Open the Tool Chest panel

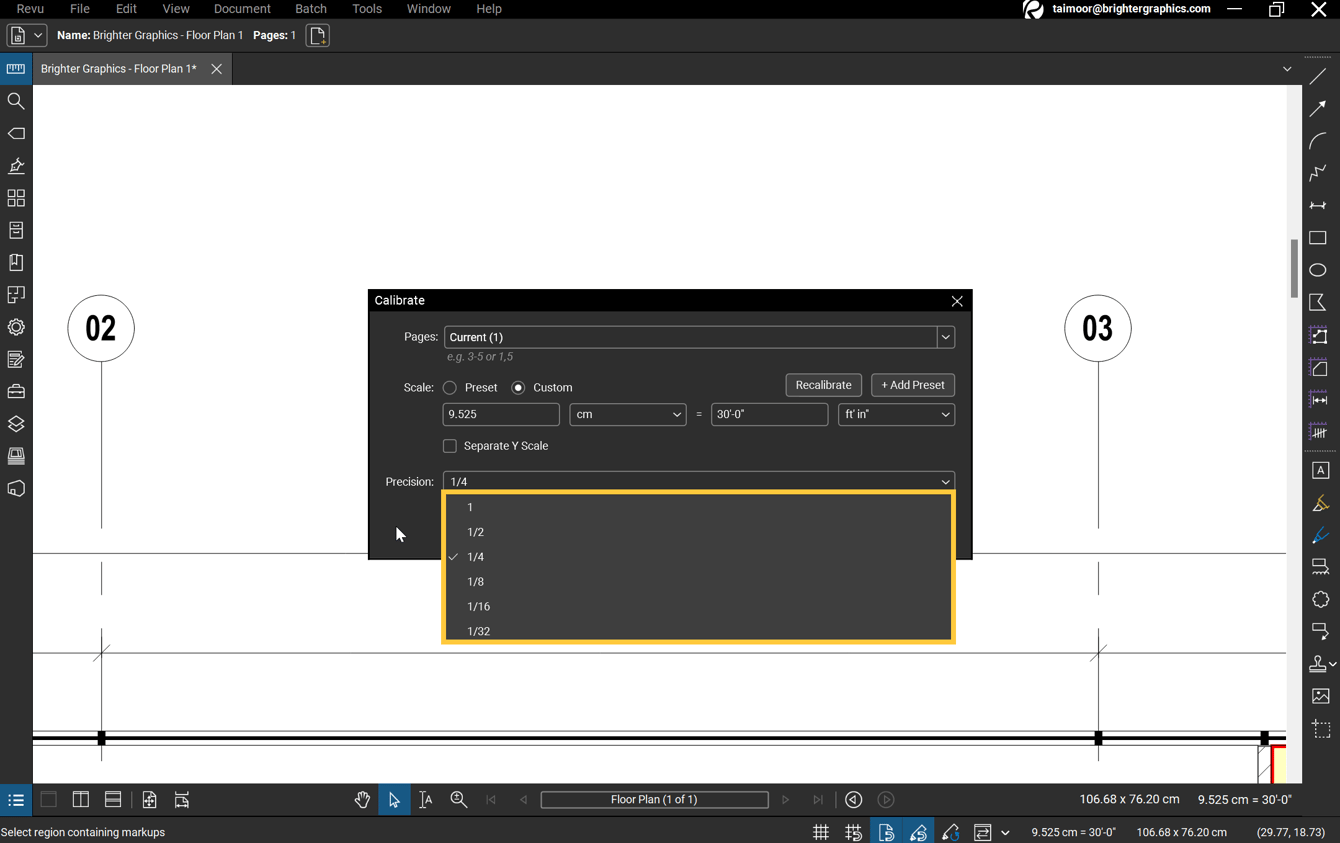[x=16, y=391]
